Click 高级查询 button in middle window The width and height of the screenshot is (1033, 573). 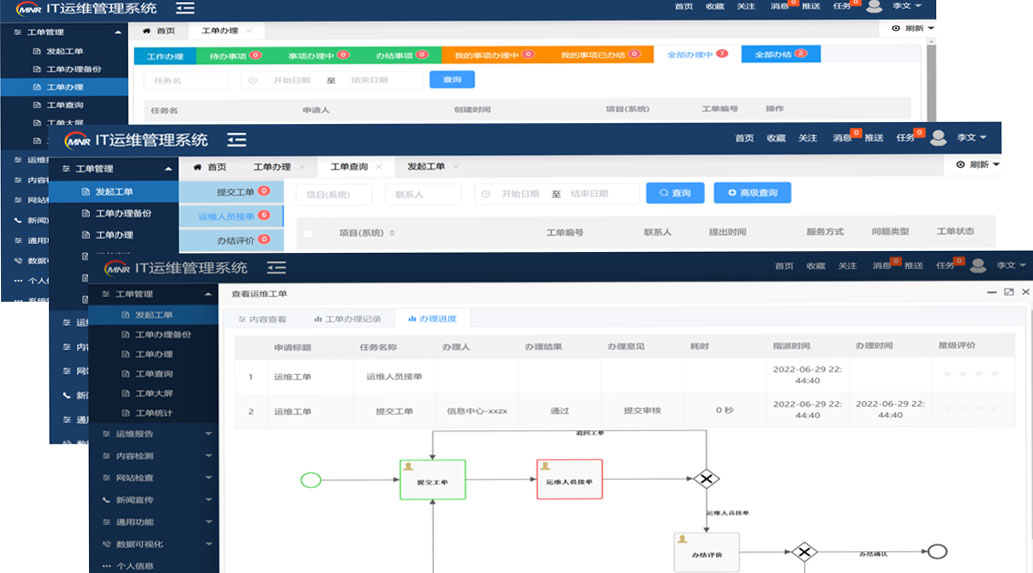pos(752,193)
